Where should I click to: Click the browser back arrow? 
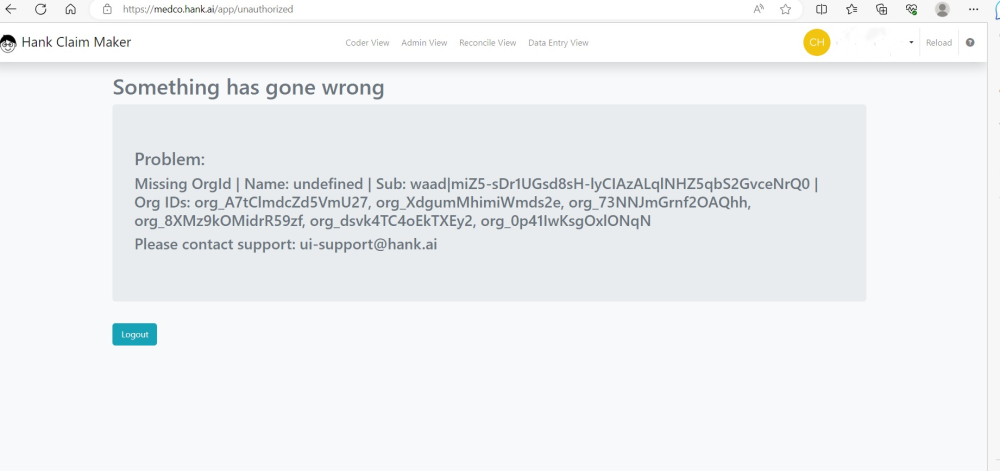pos(12,9)
